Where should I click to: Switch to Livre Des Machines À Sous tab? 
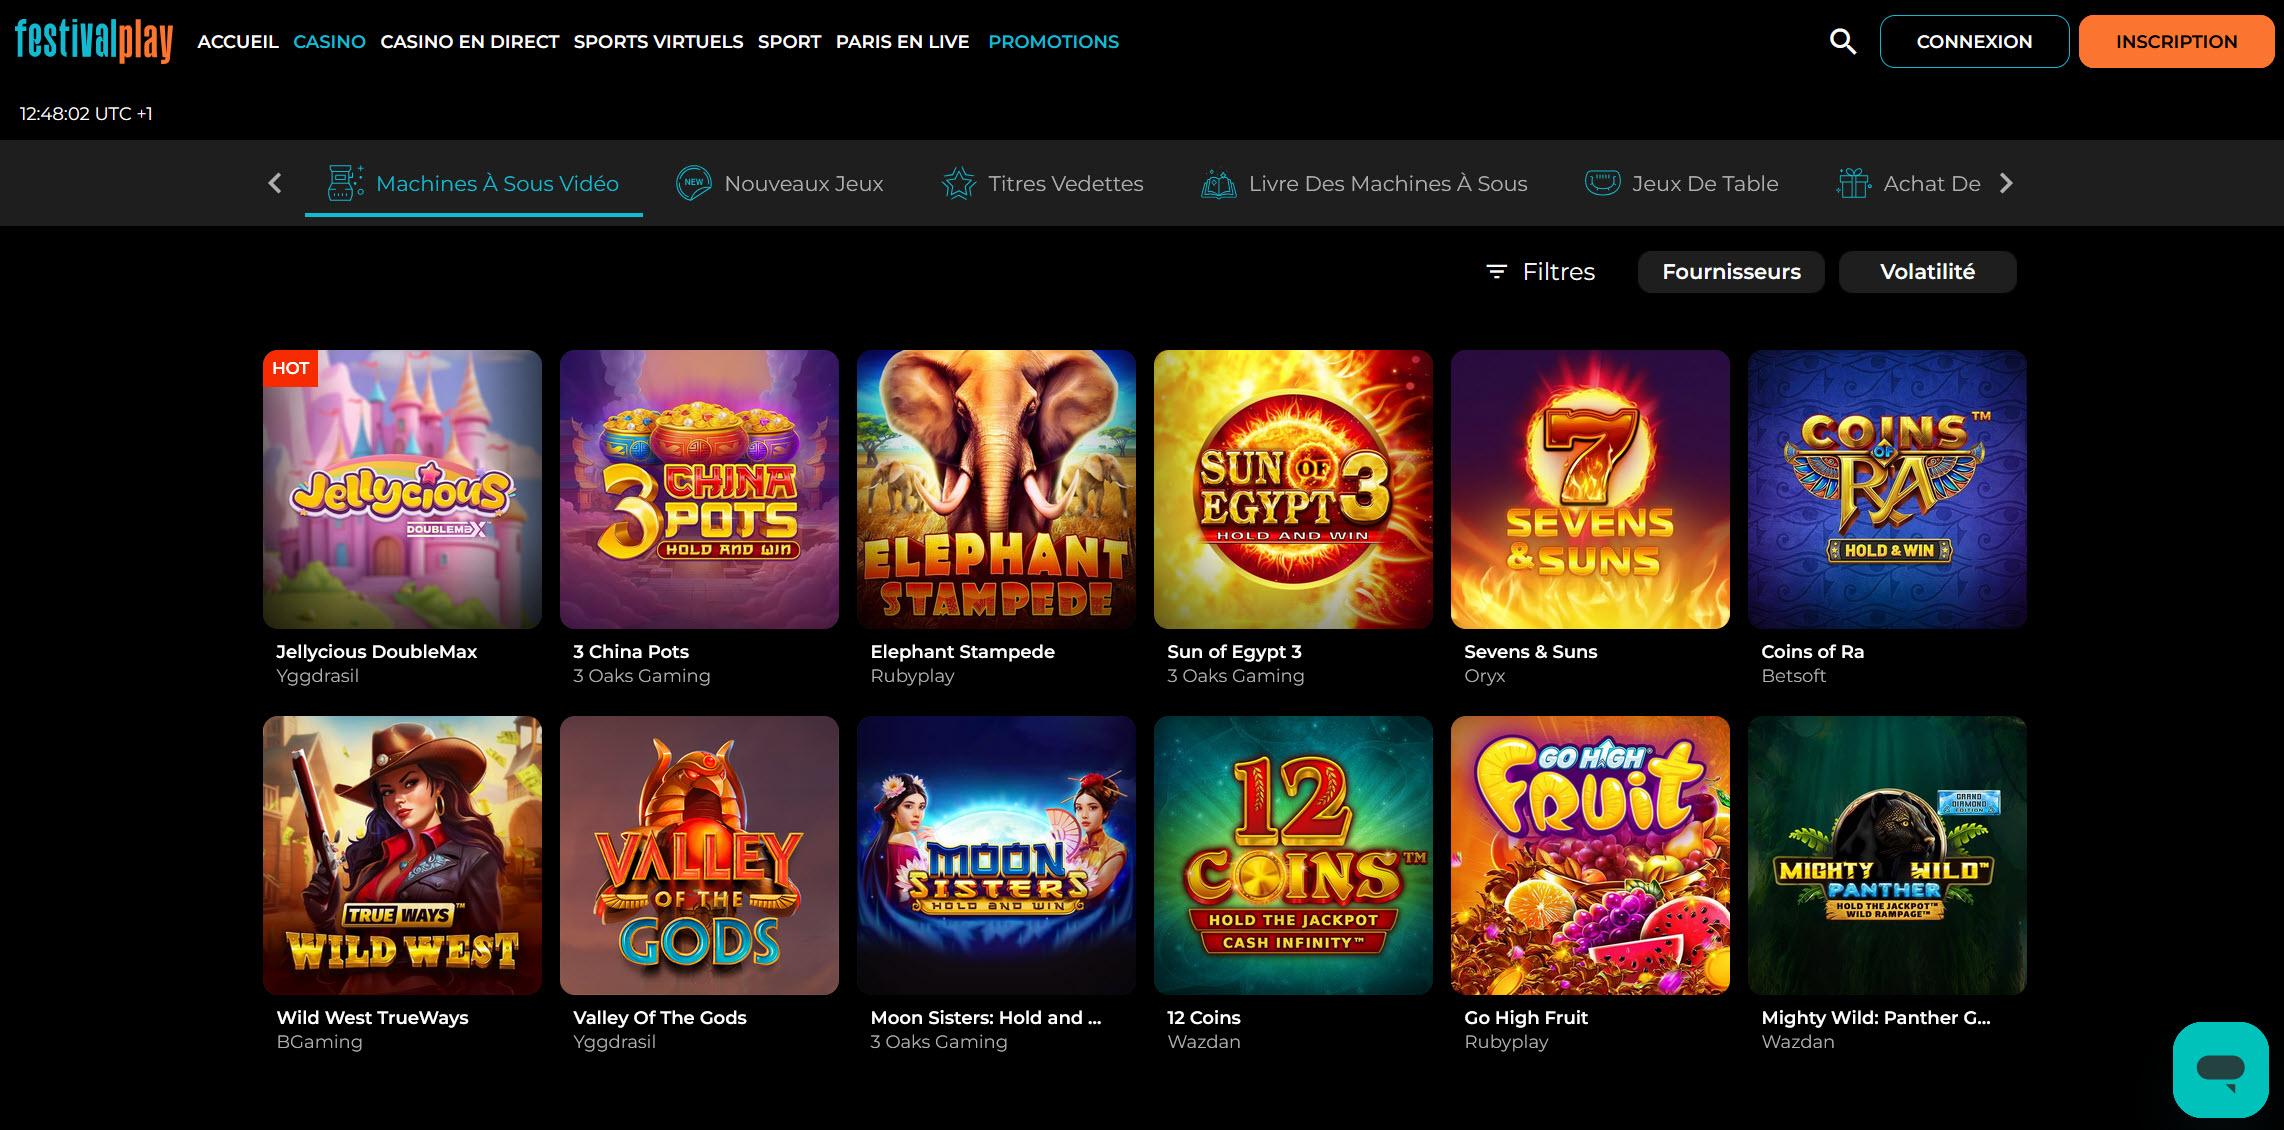point(1365,183)
